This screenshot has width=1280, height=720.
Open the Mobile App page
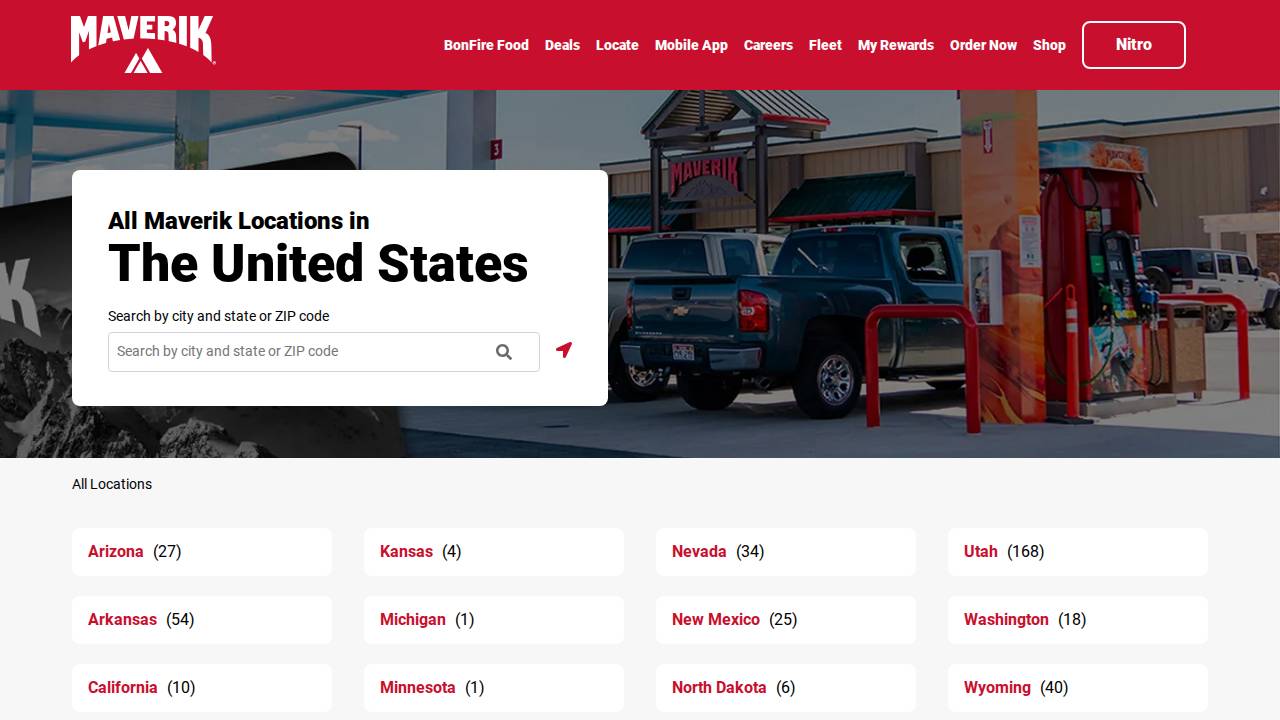(x=691, y=45)
